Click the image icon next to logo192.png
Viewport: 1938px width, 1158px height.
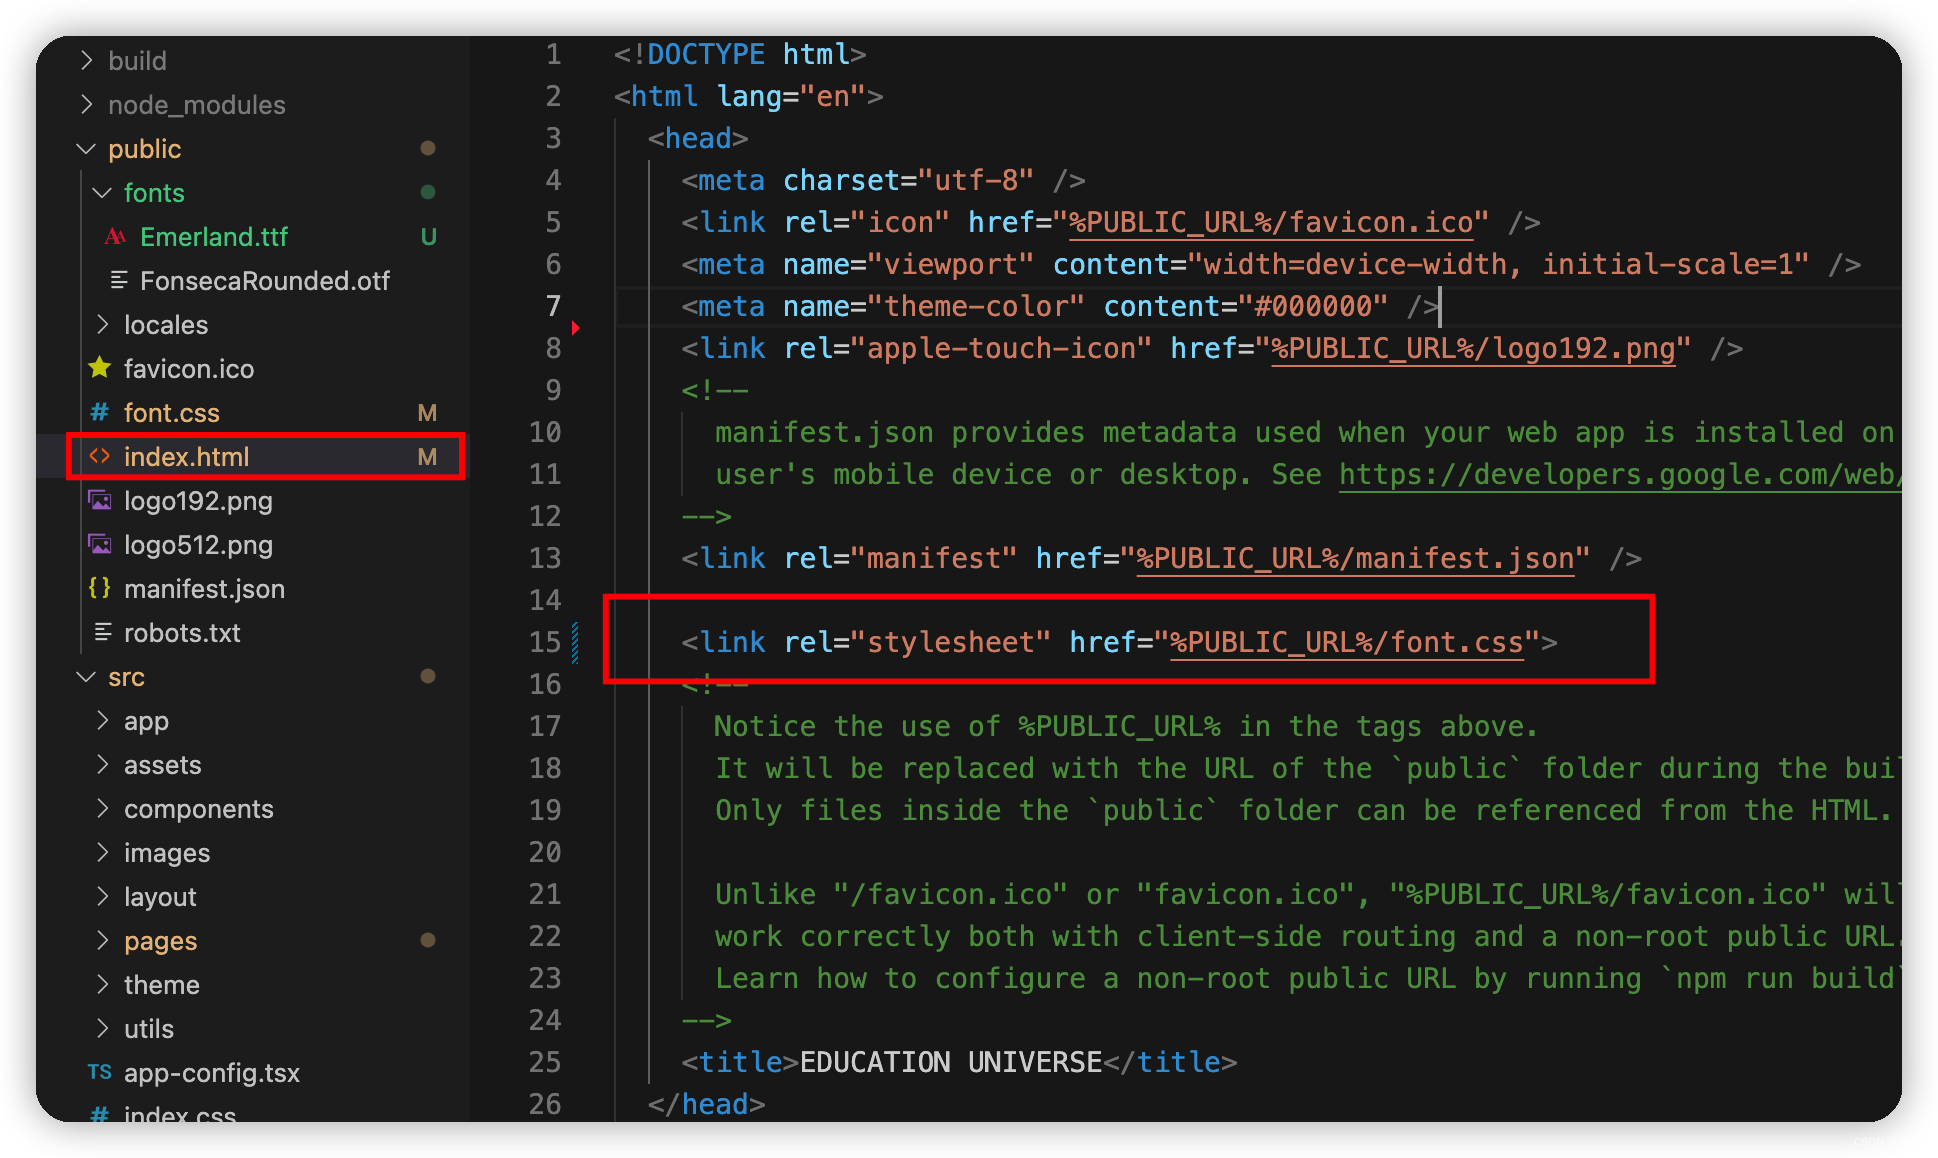(100, 501)
